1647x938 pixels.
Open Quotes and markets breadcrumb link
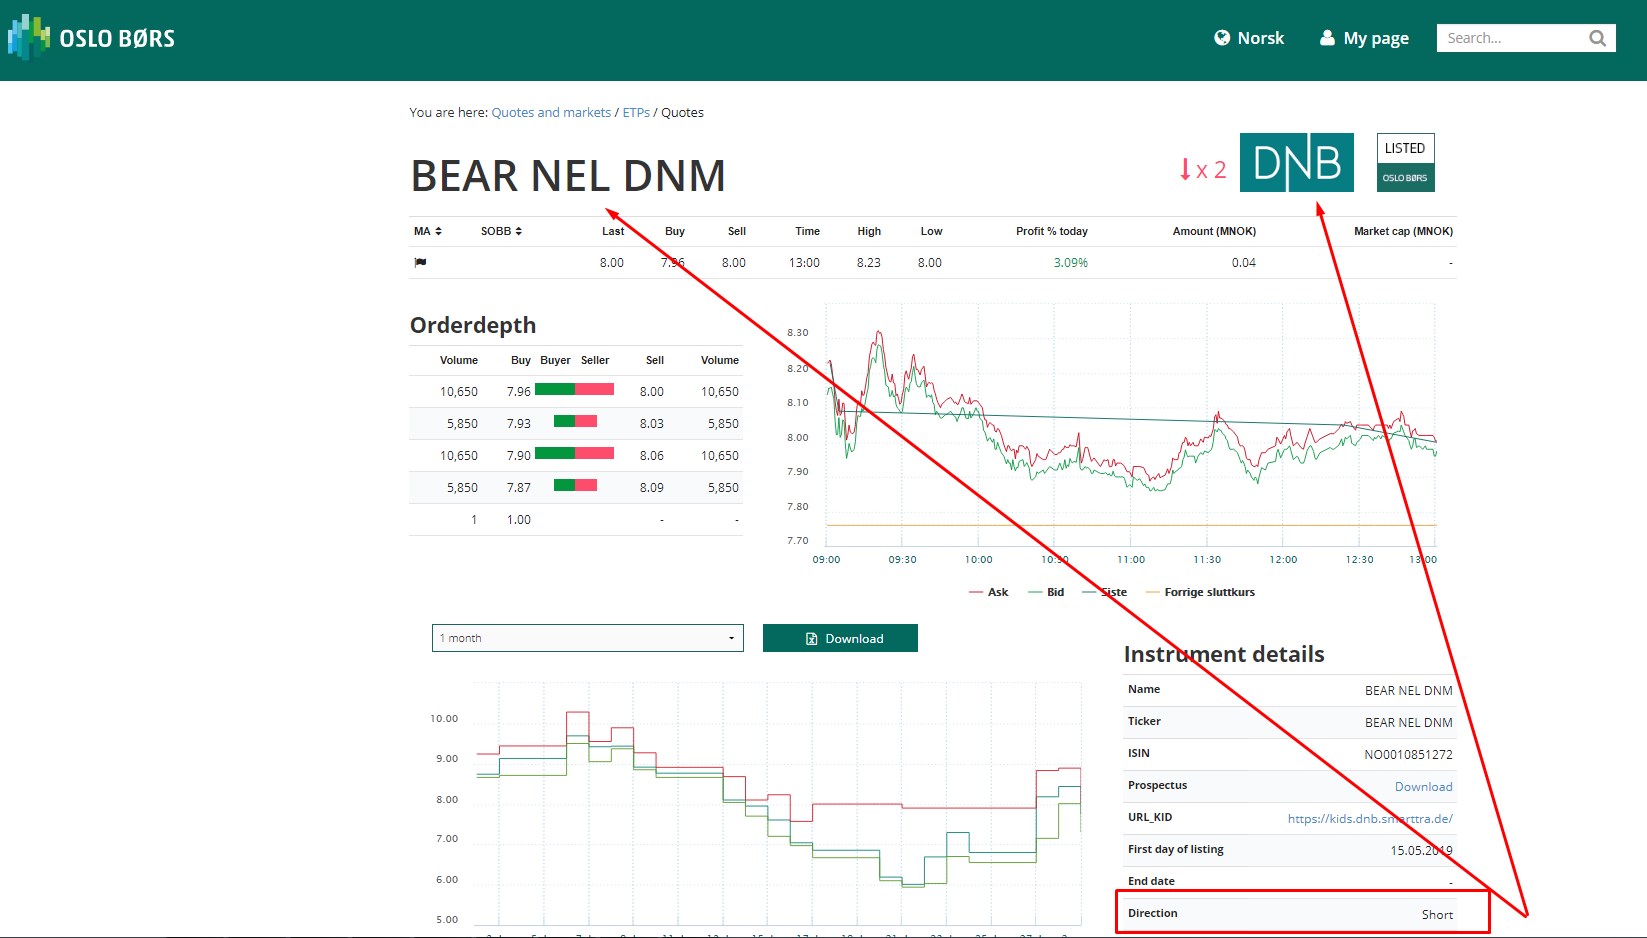551,112
